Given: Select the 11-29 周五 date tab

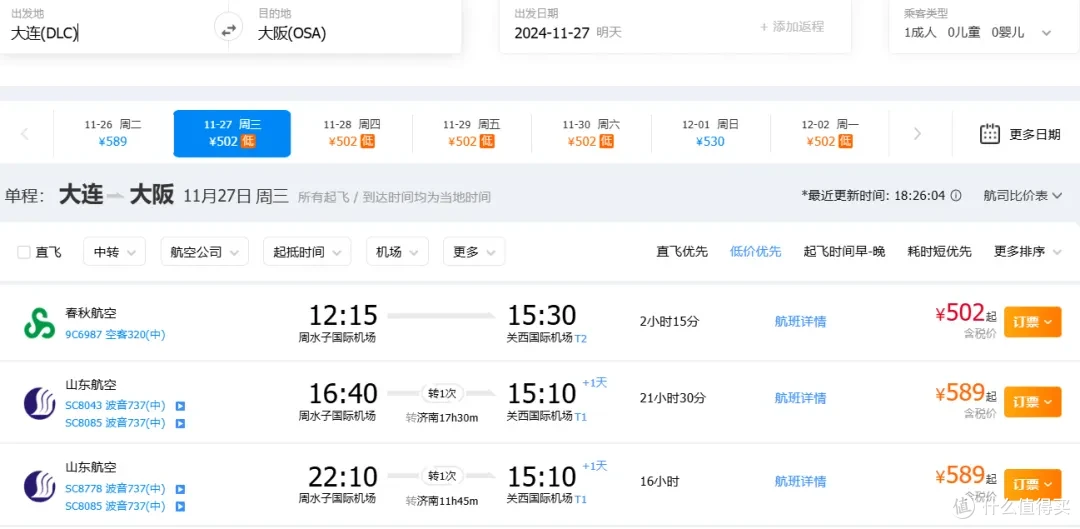Looking at the screenshot, I should (472, 134).
